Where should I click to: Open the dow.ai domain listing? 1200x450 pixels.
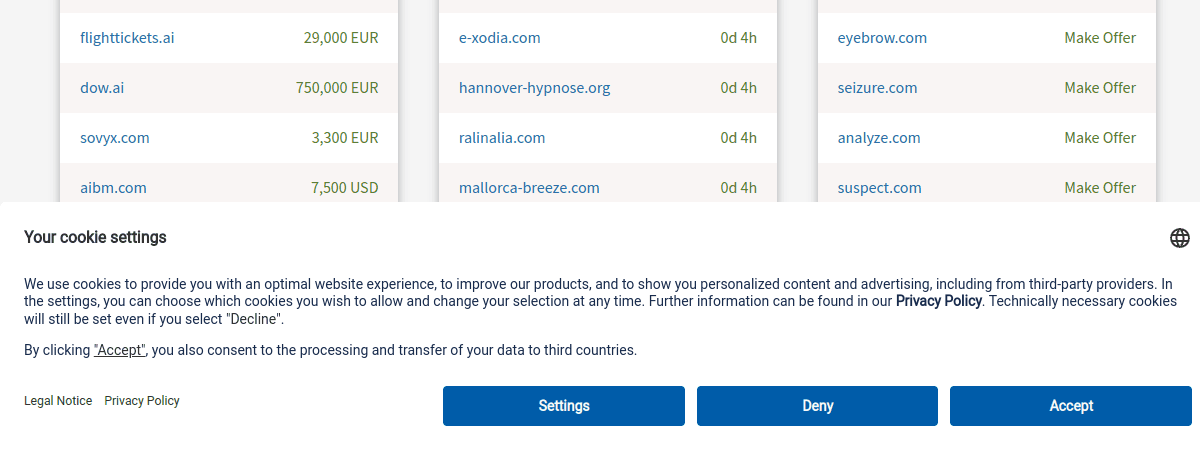(x=102, y=88)
